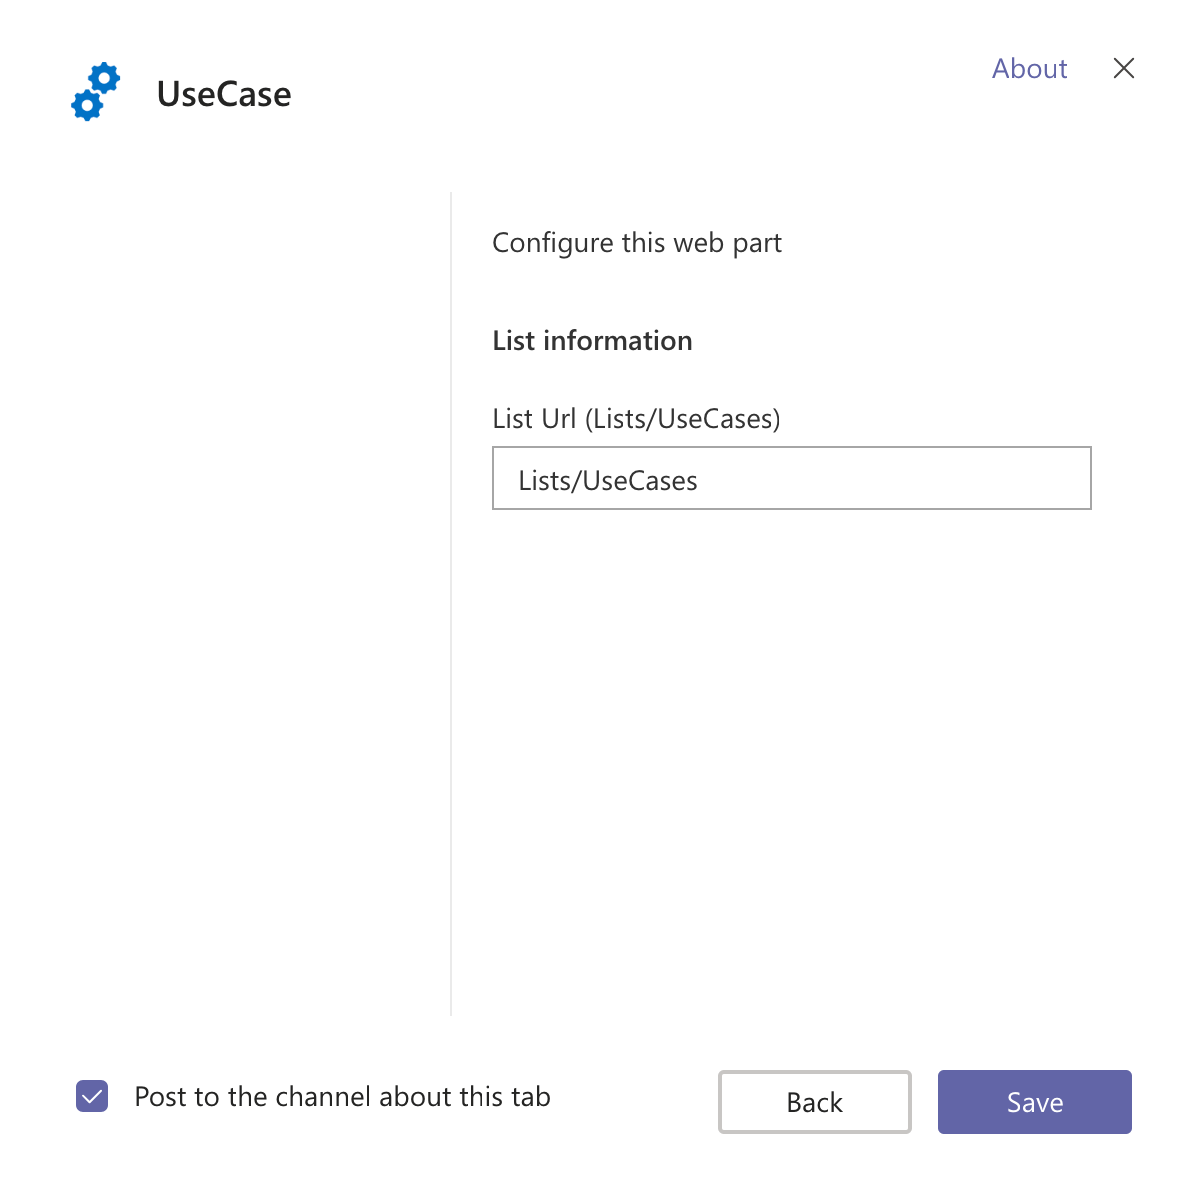The width and height of the screenshot is (1194, 1204).
Task: Click the 'Post to the channel about this tab' label
Action: 342,1097
